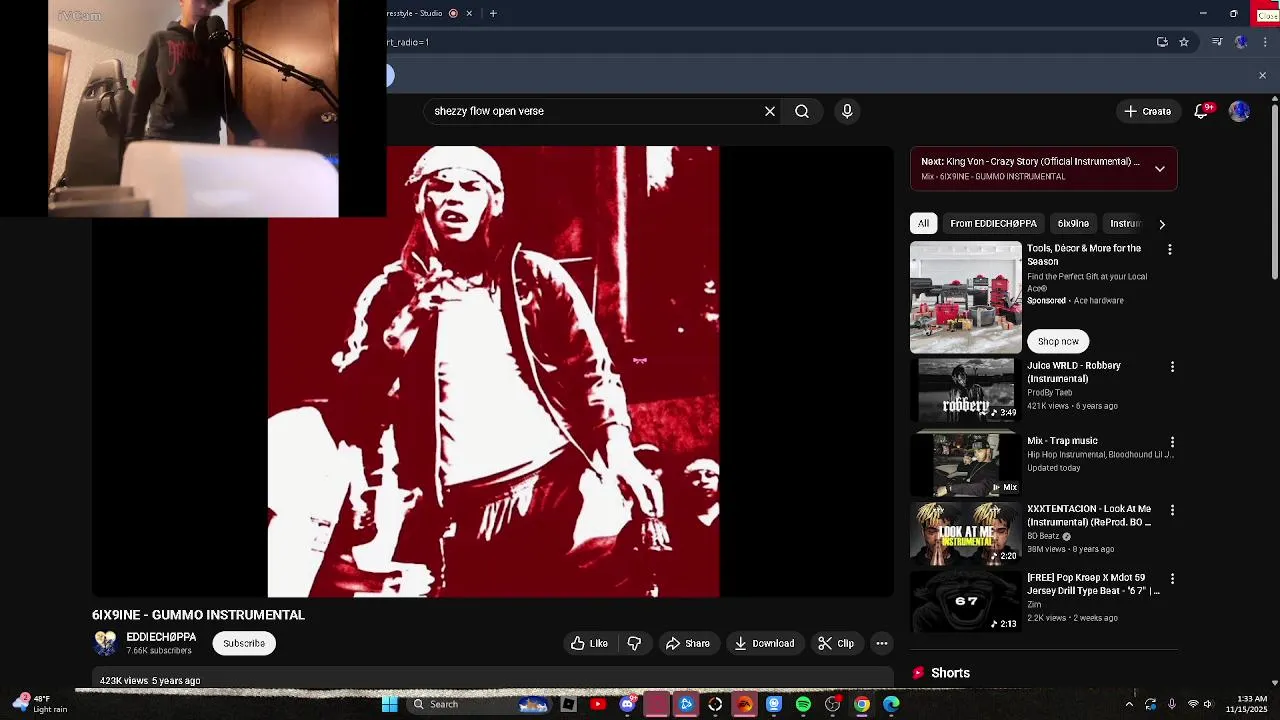This screenshot has height=720, width=1280.
Task: Click the video title '6IX9INE - GUMMO INSTRUMENTAL'
Action: click(x=198, y=615)
